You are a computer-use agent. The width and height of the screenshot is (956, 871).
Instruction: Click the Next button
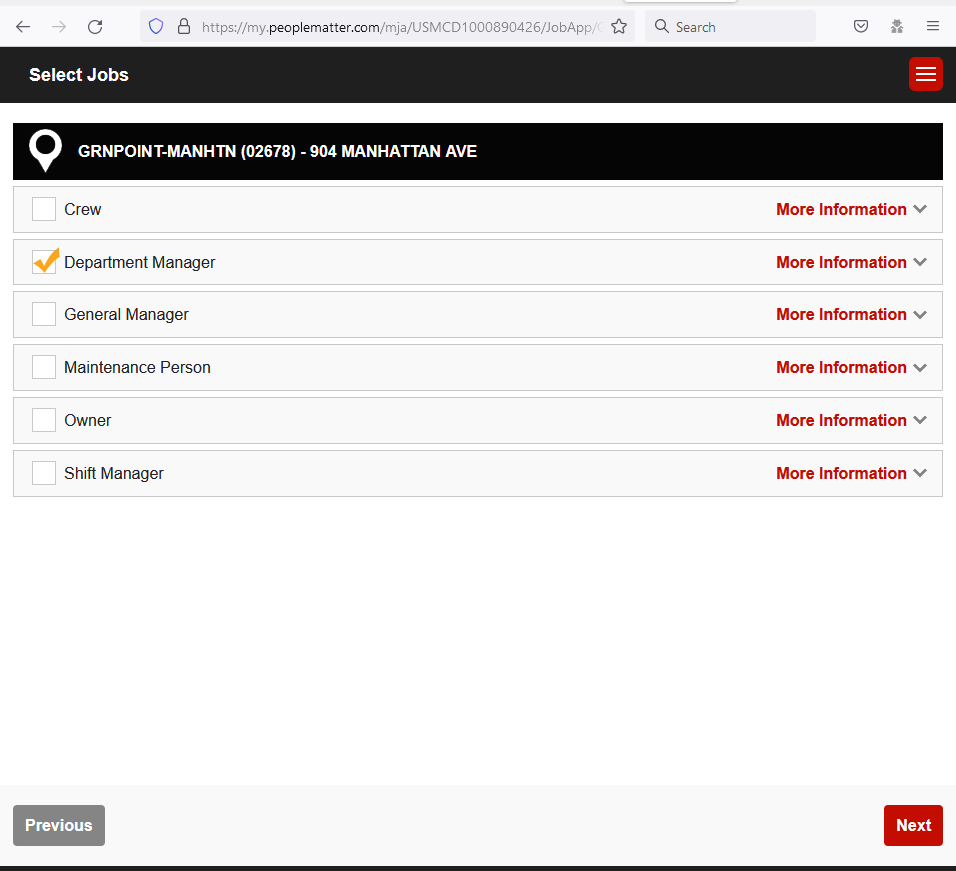tap(912, 825)
